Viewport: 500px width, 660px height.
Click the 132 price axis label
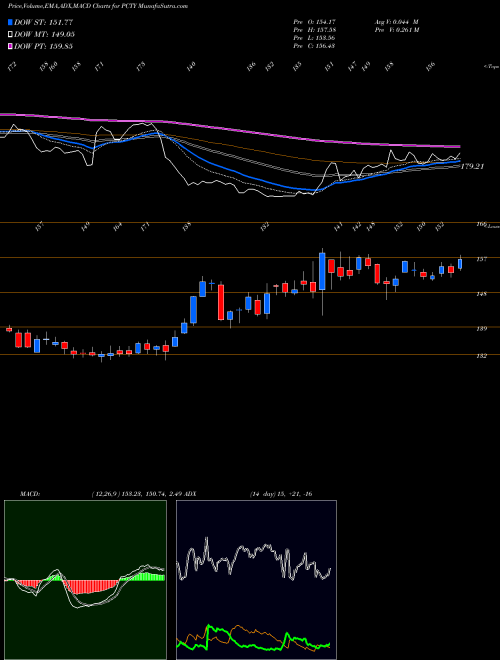coord(483,356)
